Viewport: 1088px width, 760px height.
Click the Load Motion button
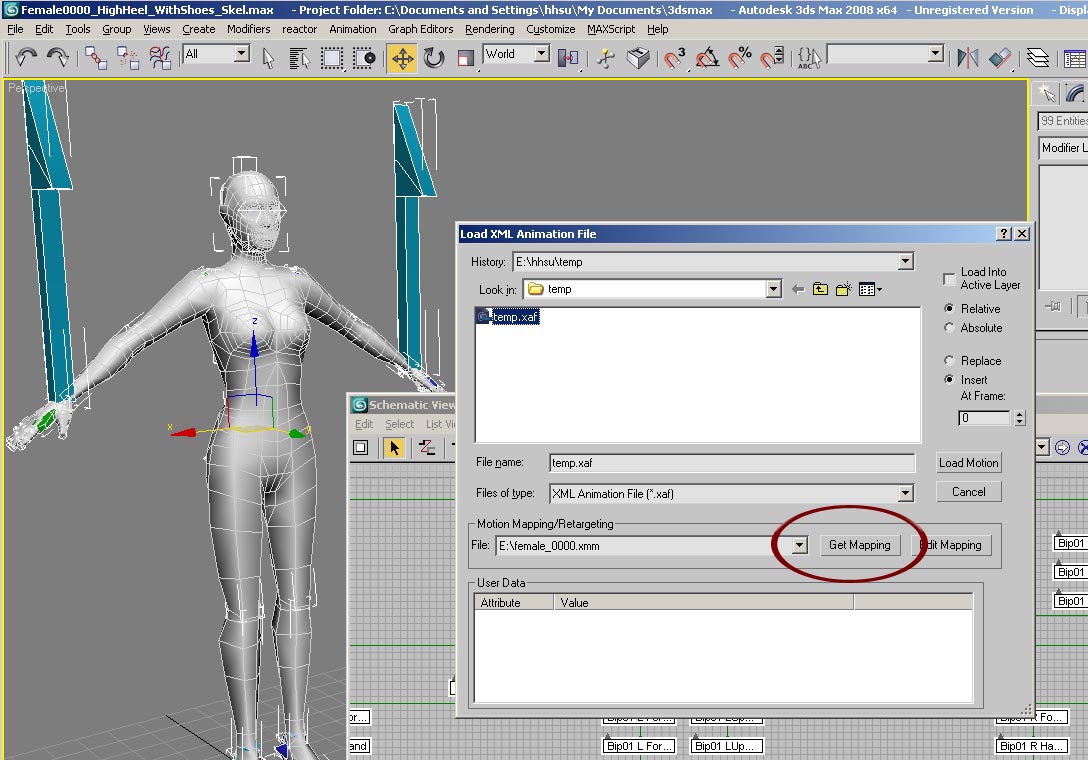pyautogui.click(x=968, y=463)
